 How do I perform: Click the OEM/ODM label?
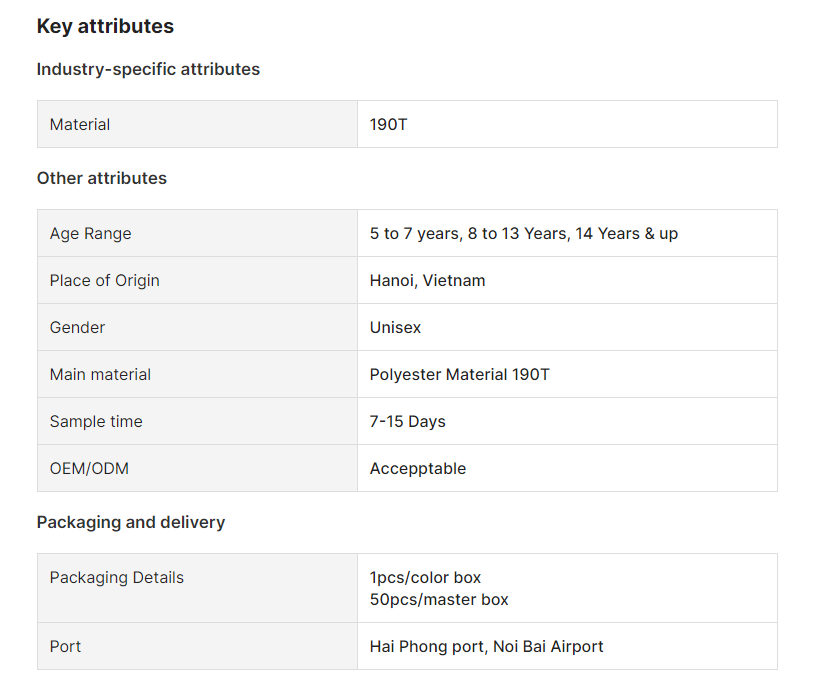point(89,469)
